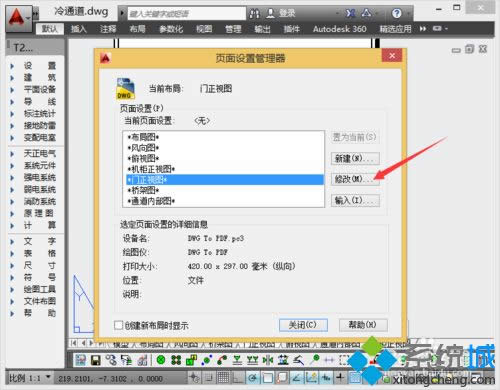Select *桥架图* in page setup list
Screen dimensions: 500x390
(225, 190)
